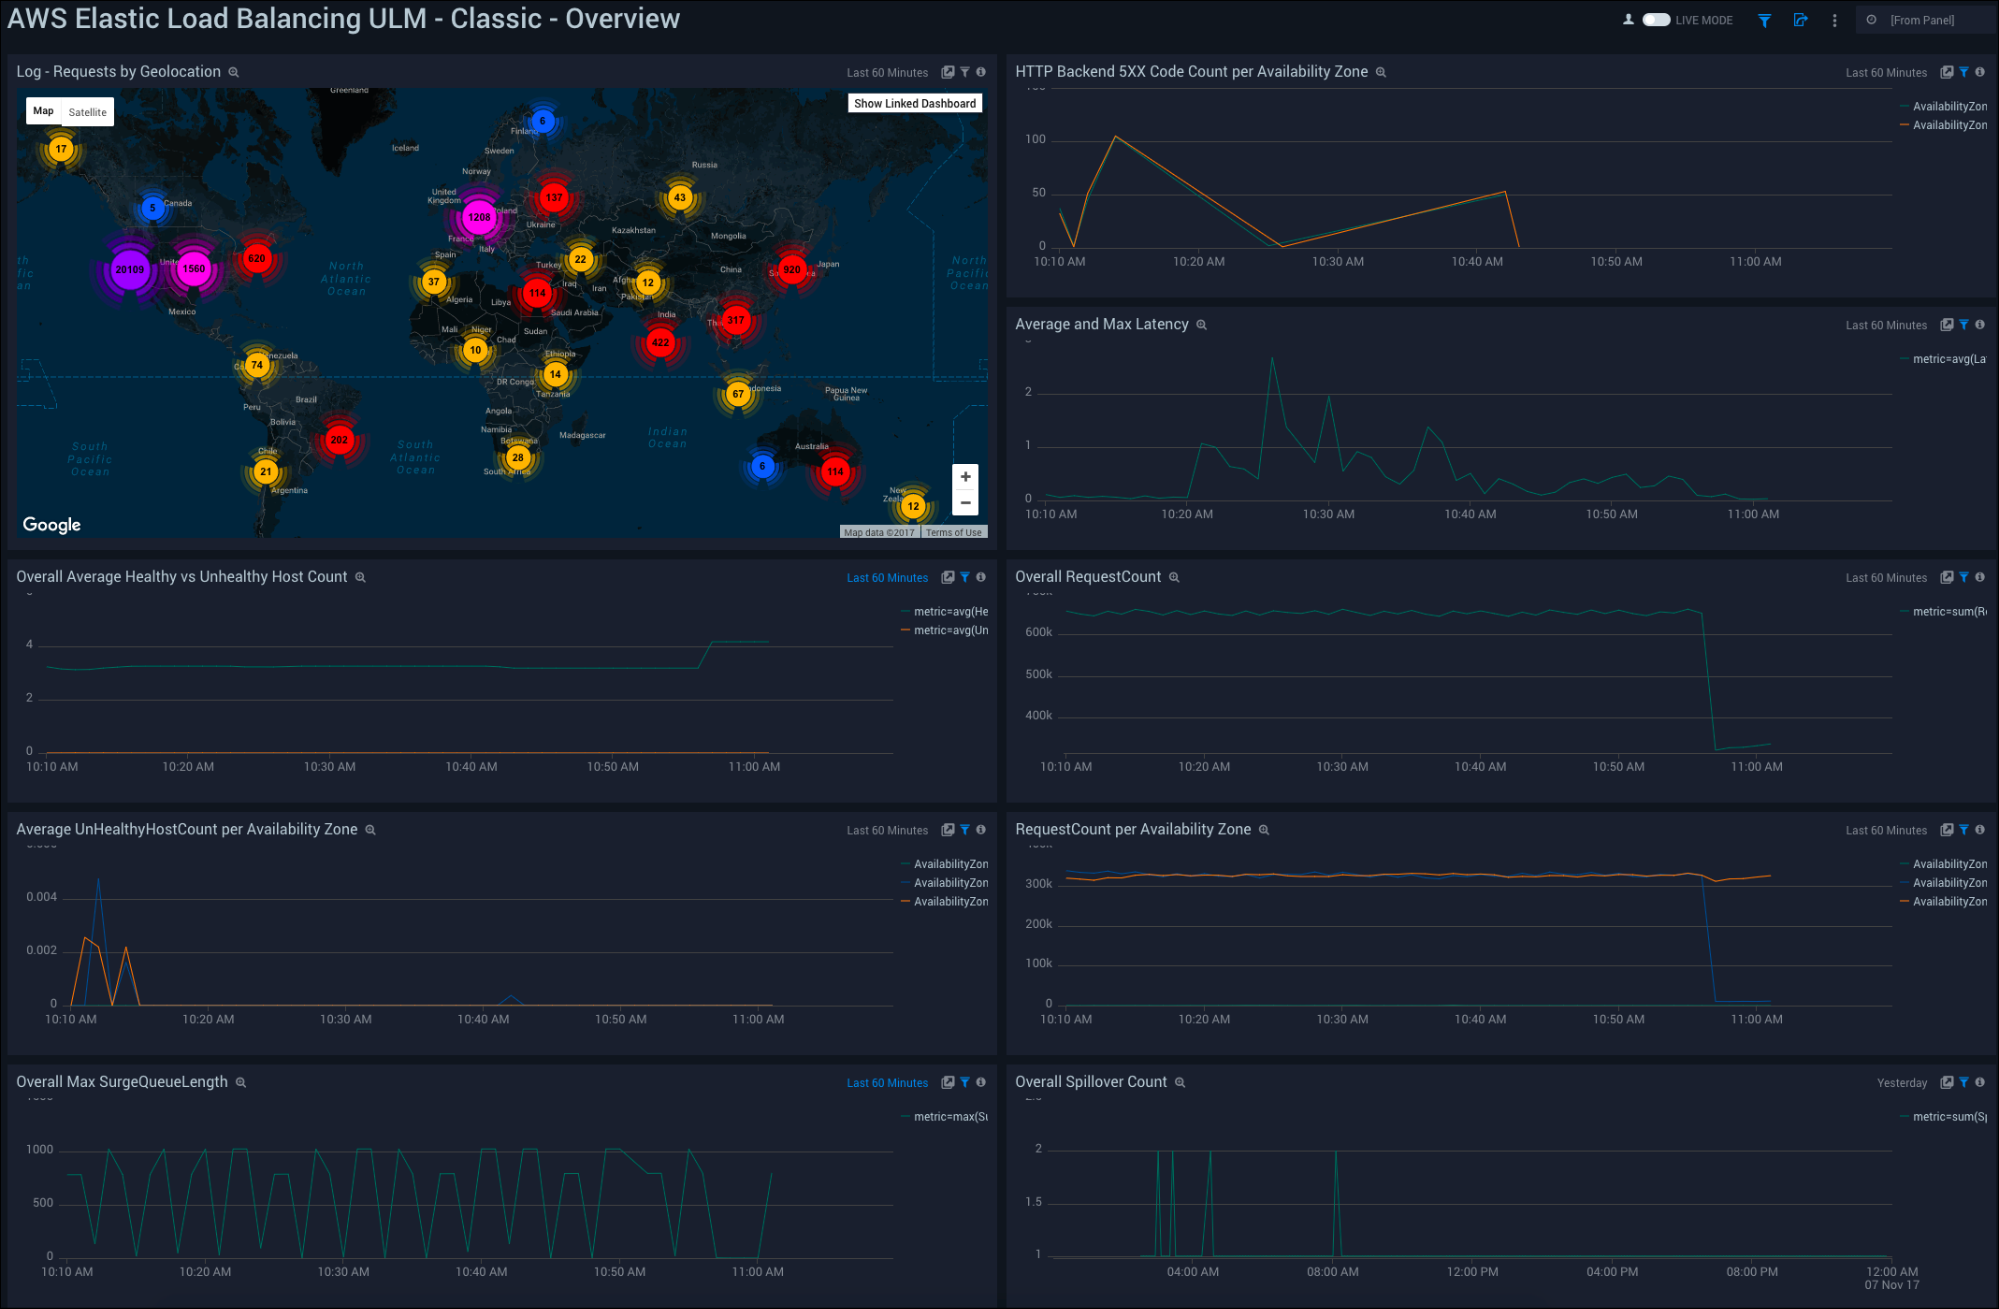Click Show Linked Dashboard button
This screenshot has height=1309, width=1999.
[x=915, y=103]
